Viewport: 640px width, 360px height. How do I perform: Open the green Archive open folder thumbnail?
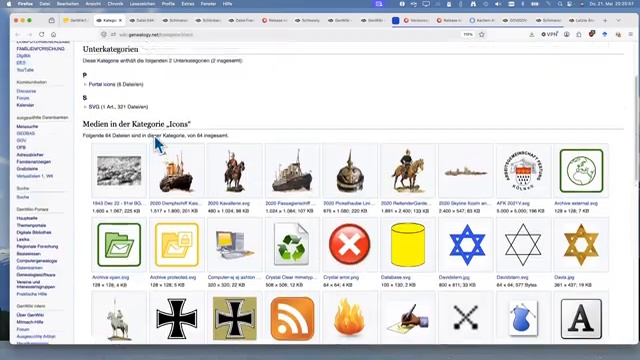coord(119,244)
